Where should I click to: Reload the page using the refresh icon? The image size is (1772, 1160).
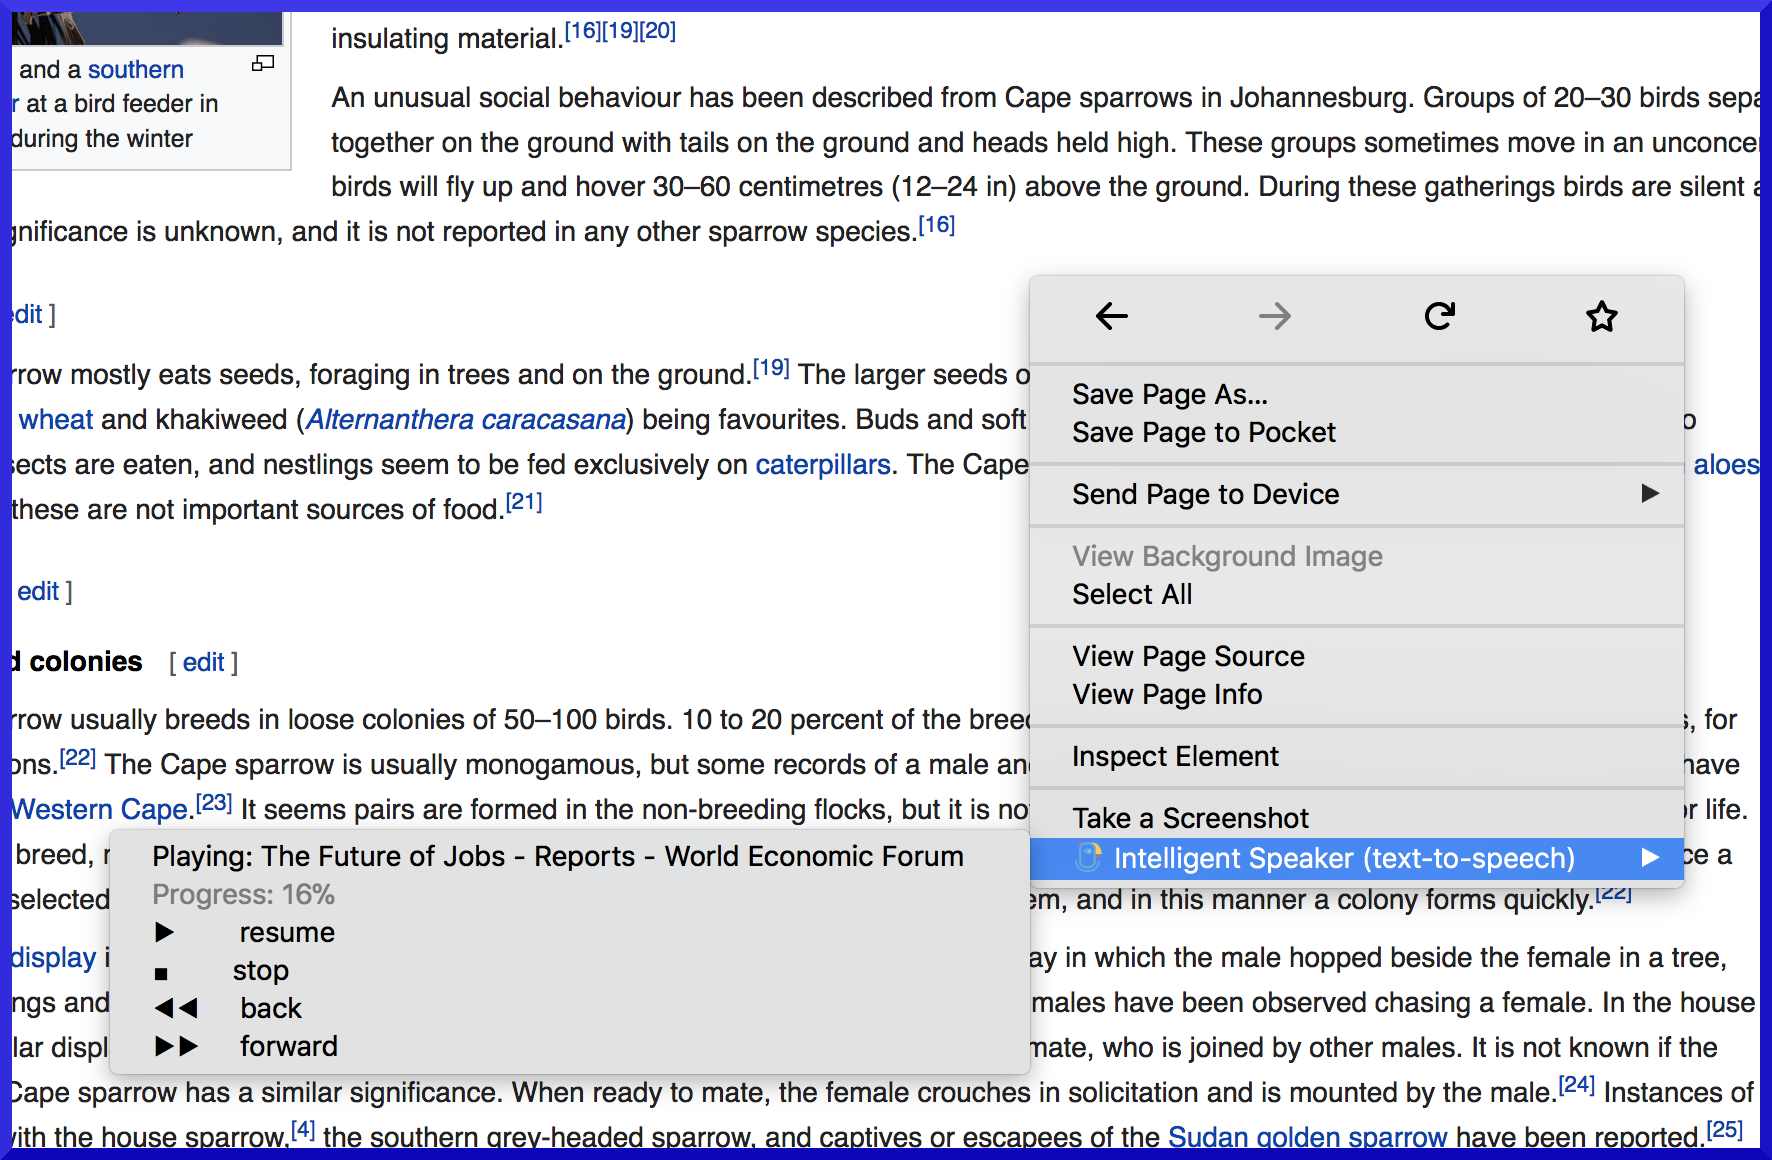click(1439, 317)
